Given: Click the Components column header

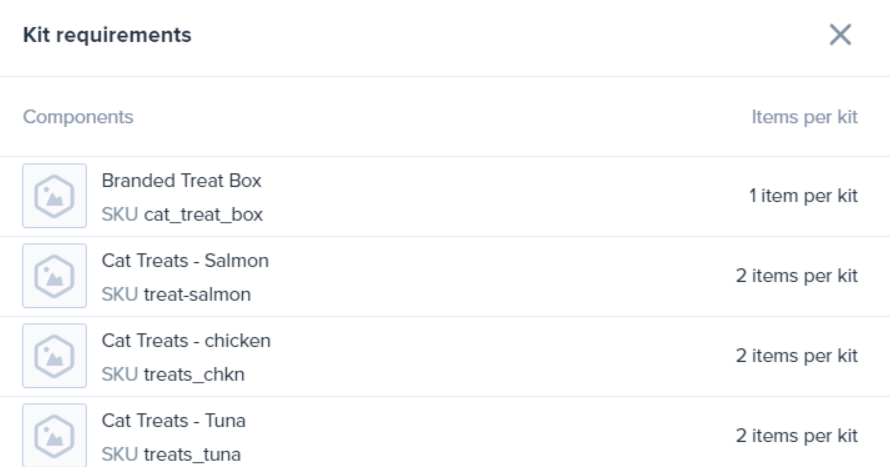Looking at the screenshot, I should [78, 117].
